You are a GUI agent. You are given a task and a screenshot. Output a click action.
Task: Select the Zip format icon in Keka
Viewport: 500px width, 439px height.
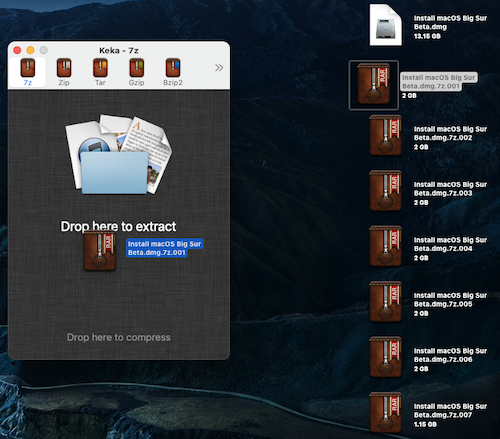click(64, 68)
